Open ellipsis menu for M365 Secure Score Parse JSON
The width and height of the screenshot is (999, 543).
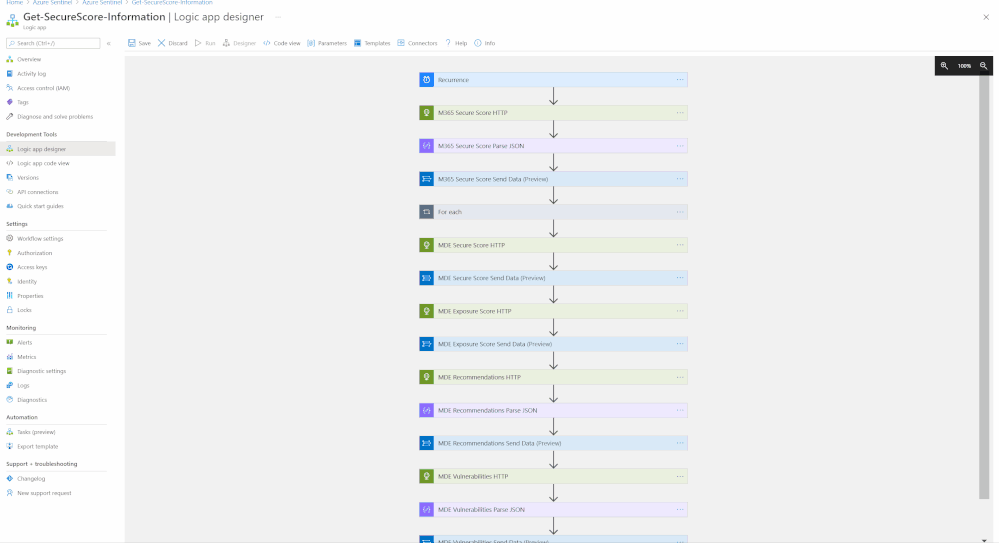tap(680, 146)
